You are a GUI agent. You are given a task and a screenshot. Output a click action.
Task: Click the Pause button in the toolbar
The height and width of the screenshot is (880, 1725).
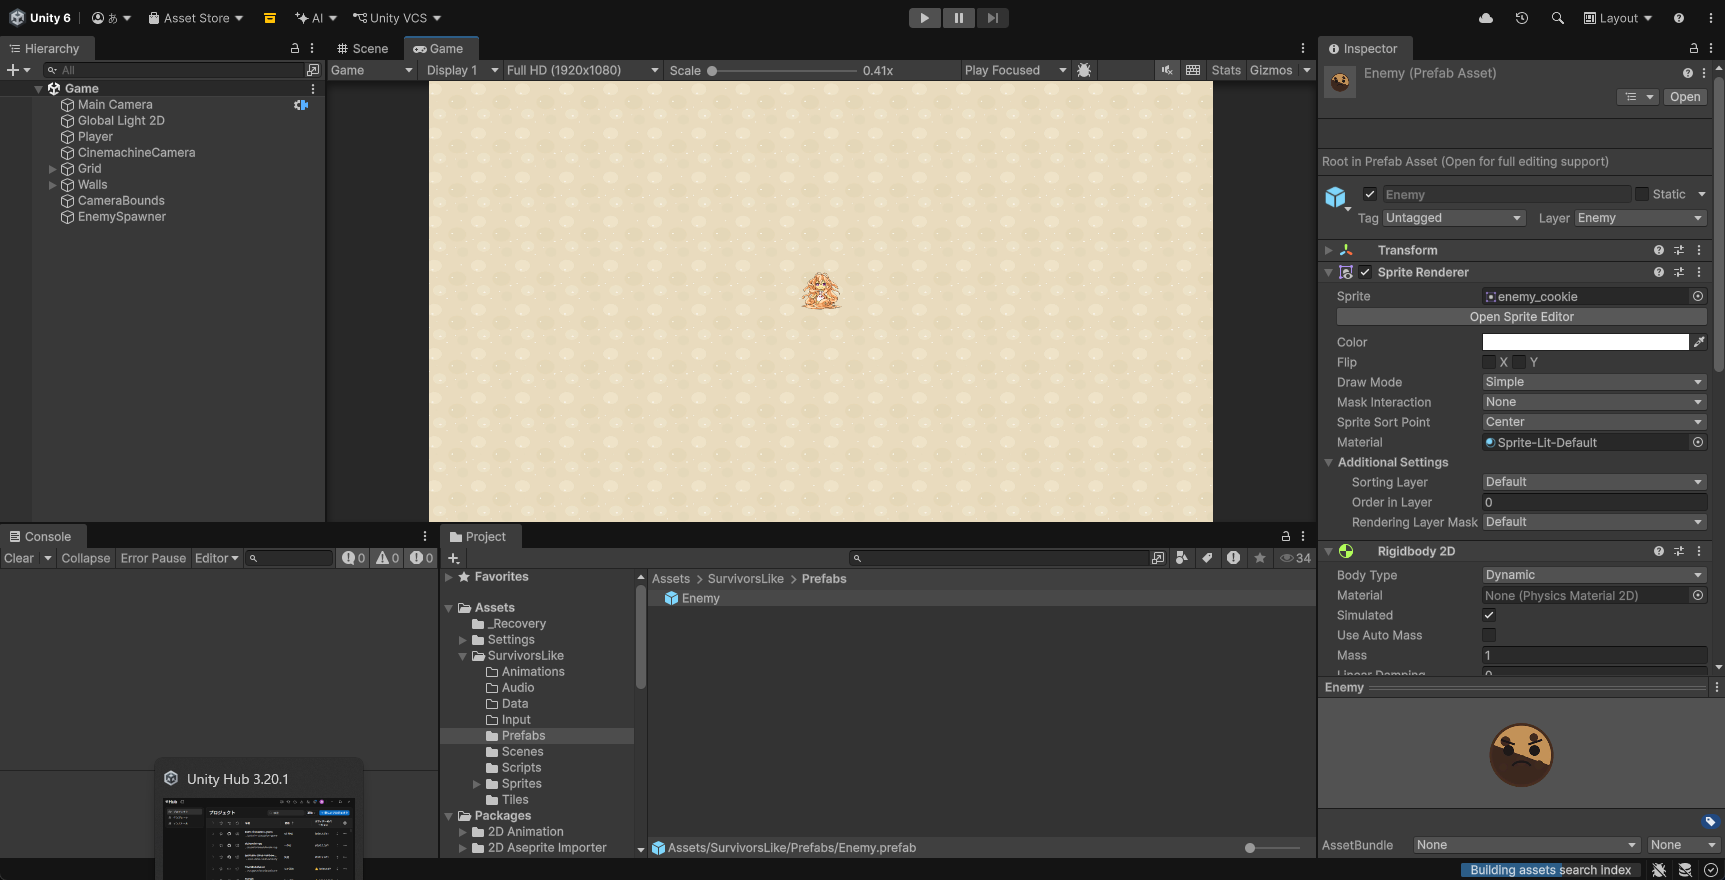click(958, 18)
